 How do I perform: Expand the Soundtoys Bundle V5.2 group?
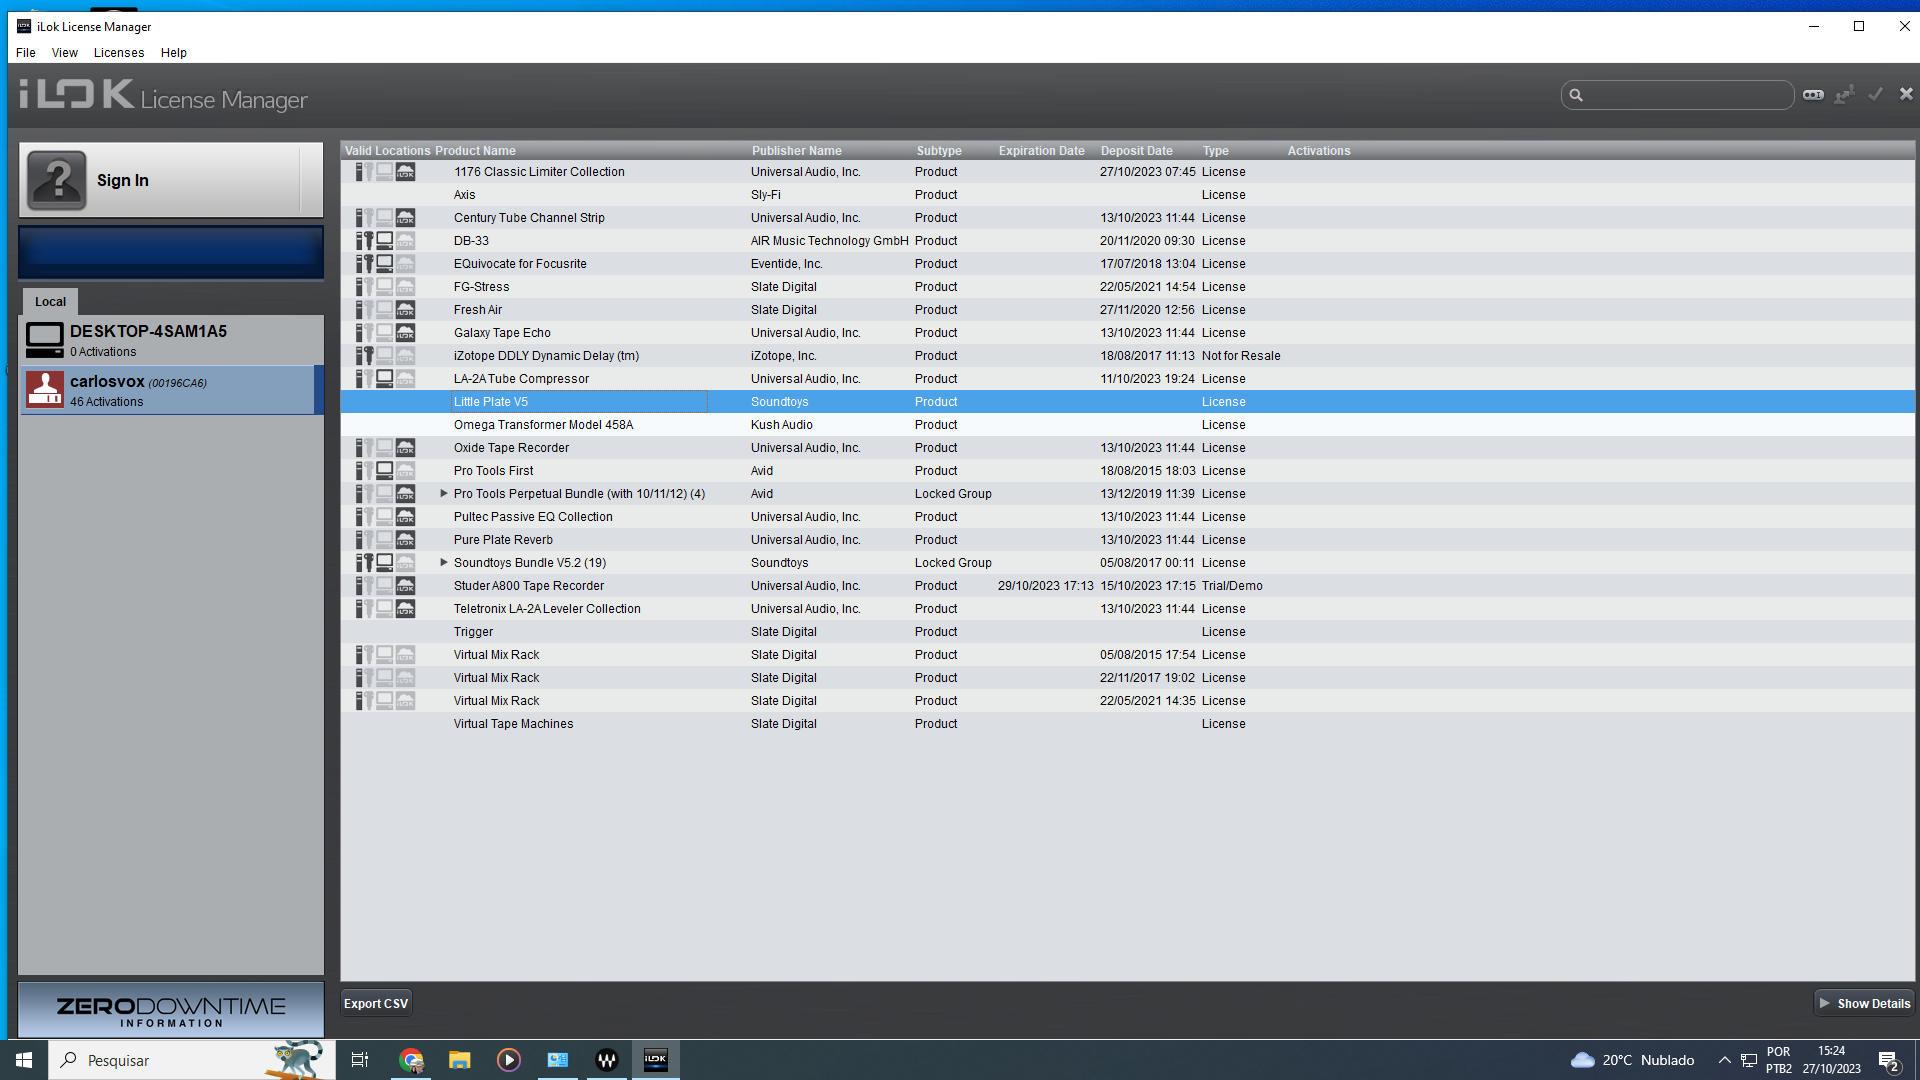(x=444, y=563)
